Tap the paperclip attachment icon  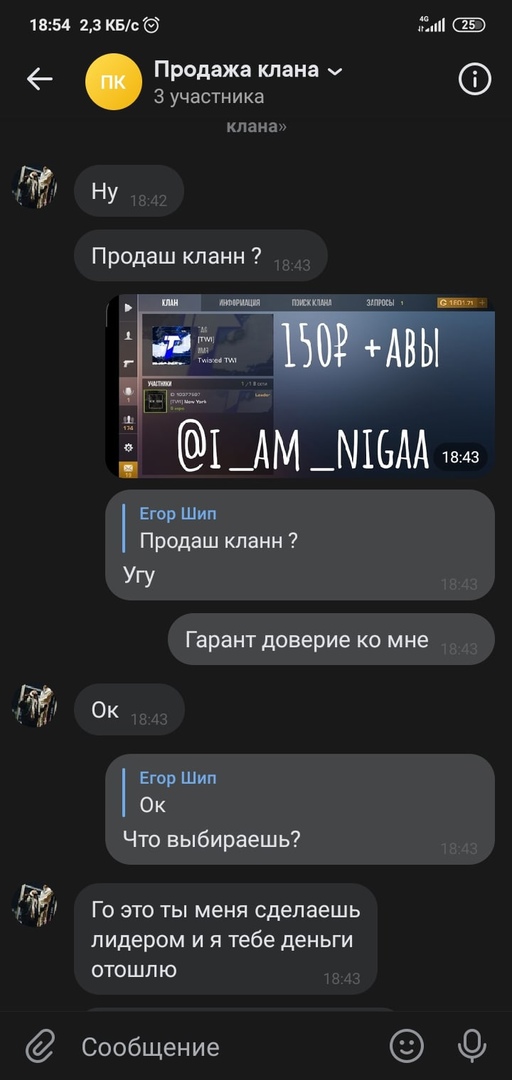pos(40,1047)
